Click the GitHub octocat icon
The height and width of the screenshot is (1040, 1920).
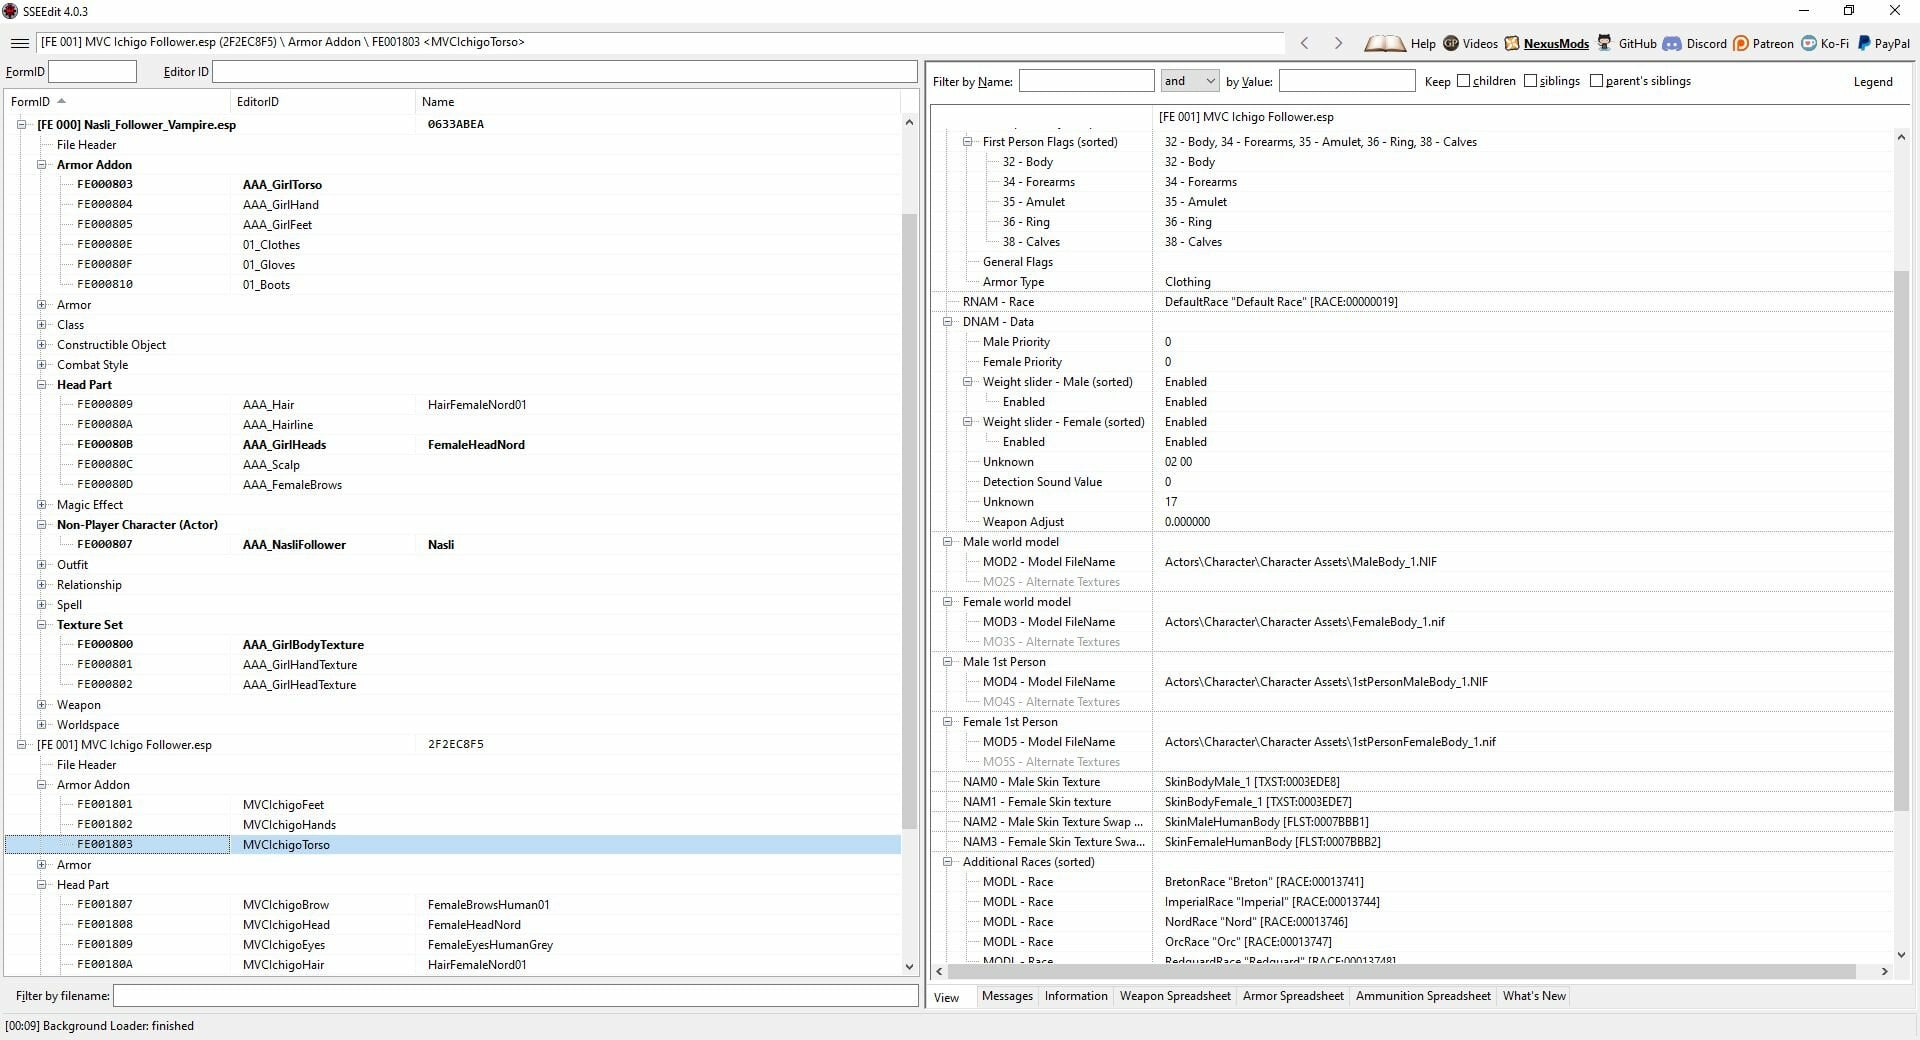(1604, 43)
